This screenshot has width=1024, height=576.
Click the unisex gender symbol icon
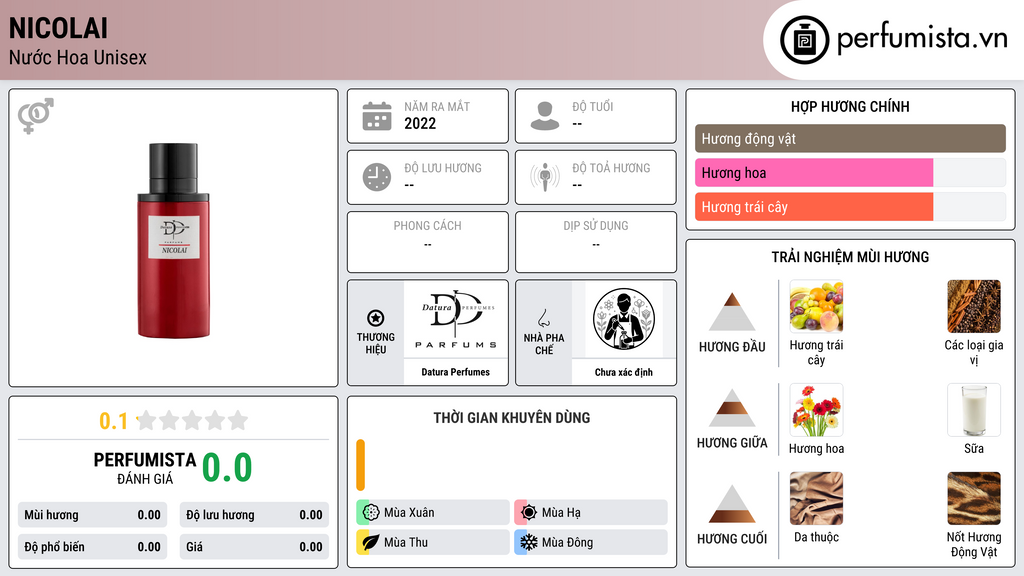[36, 116]
